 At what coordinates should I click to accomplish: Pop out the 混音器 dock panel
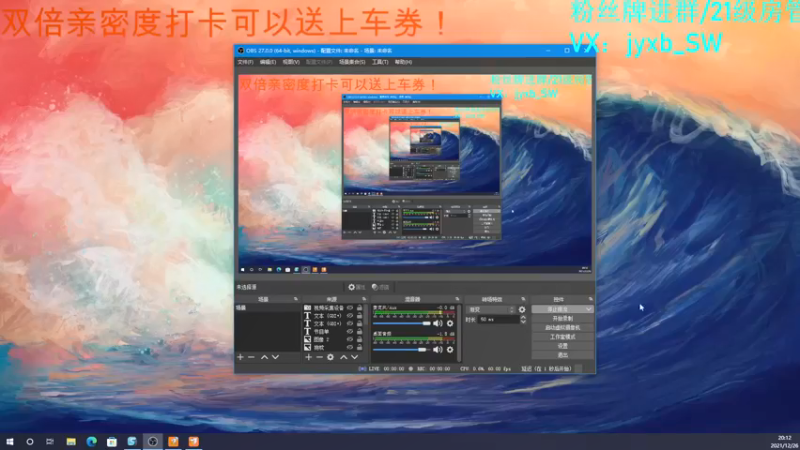457,299
